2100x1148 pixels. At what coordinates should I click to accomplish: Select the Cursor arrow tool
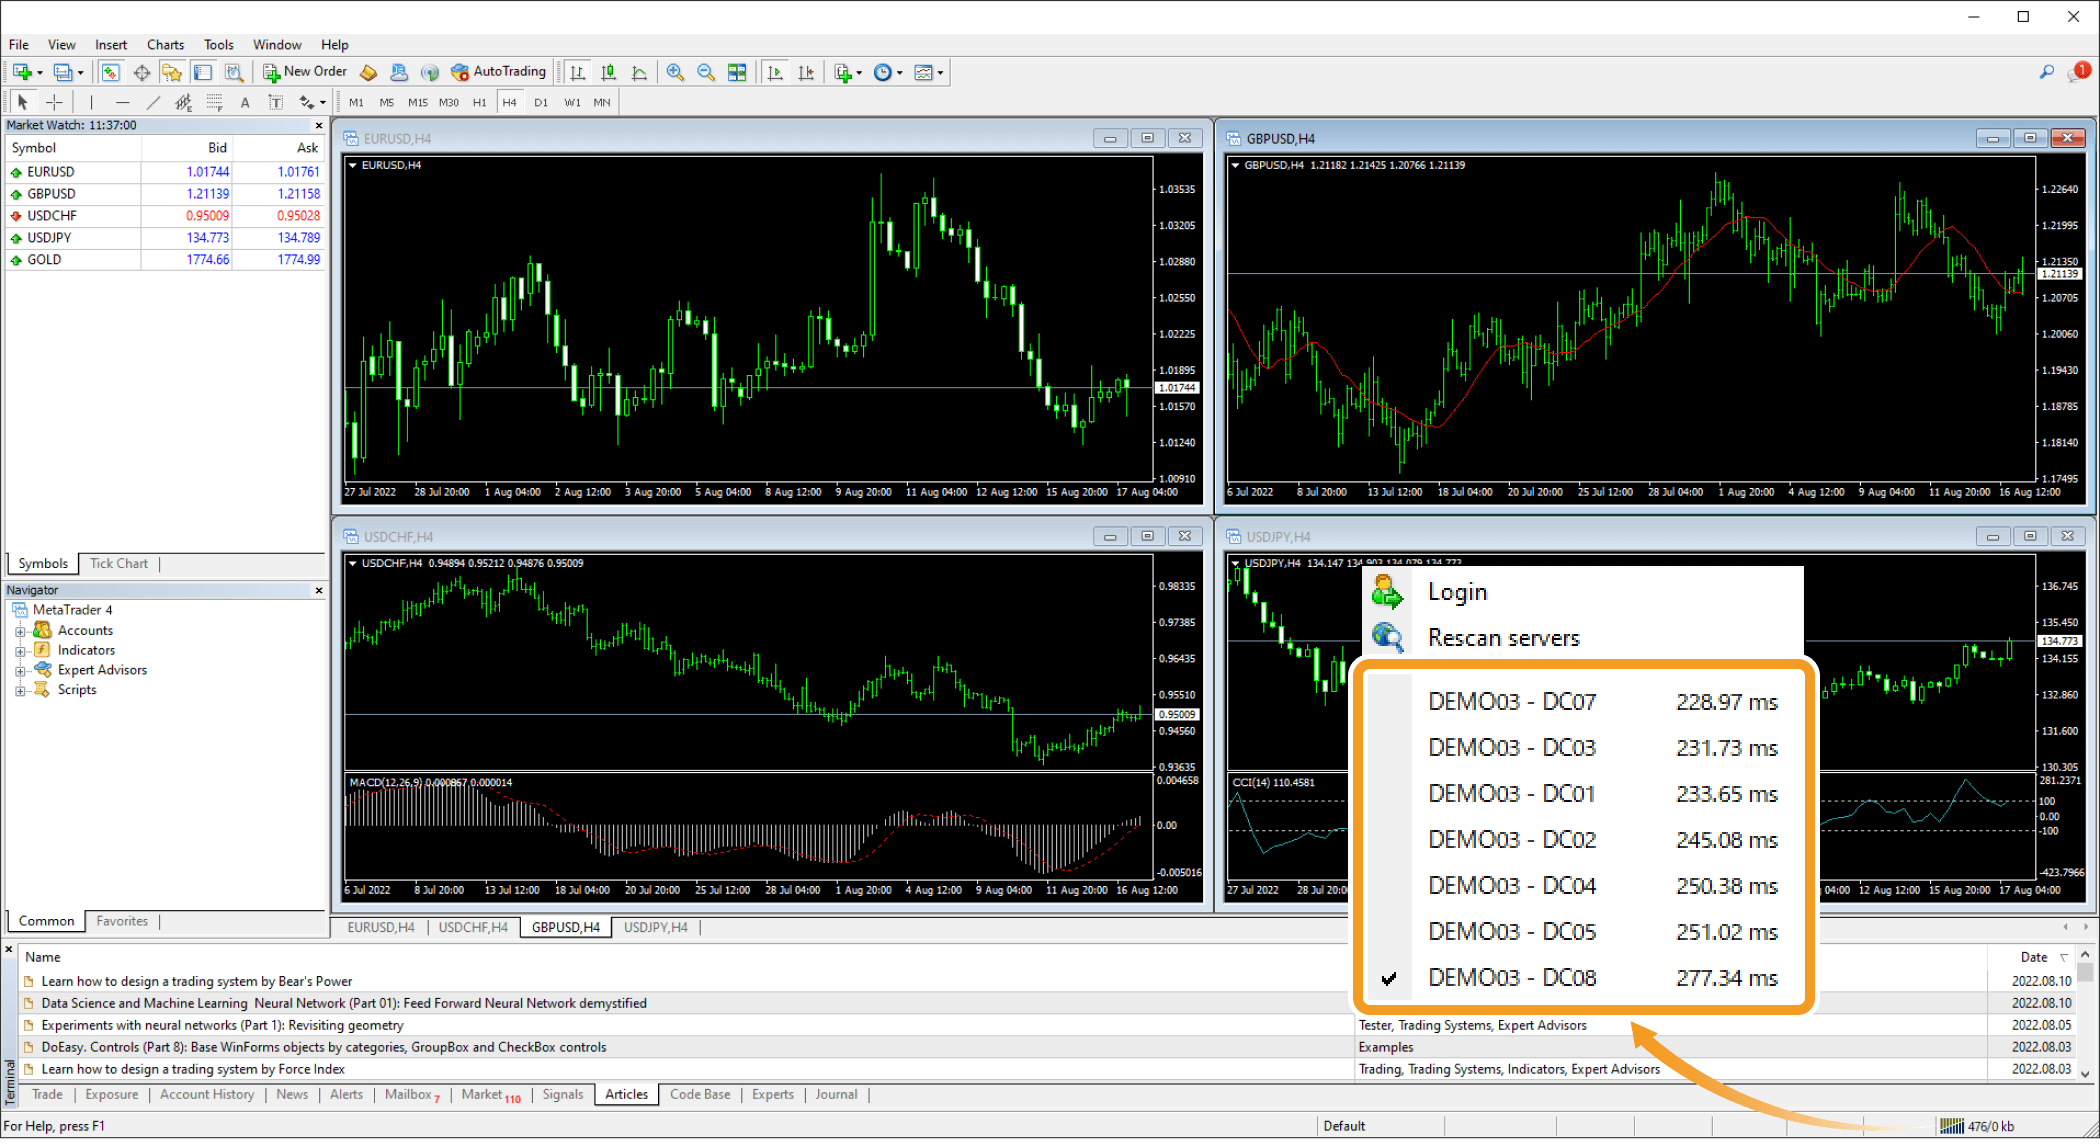[x=23, y=102]
